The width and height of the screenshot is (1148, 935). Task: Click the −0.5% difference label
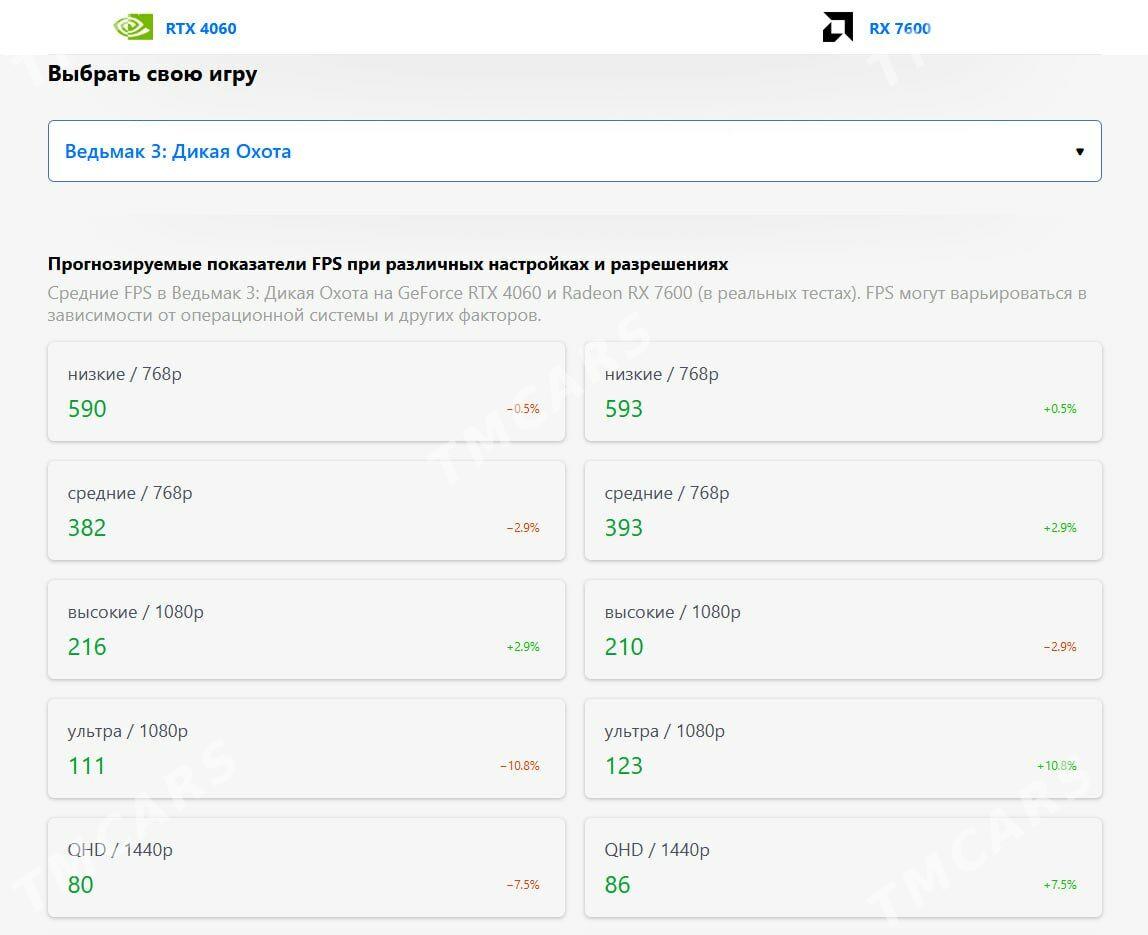(523, 409)
